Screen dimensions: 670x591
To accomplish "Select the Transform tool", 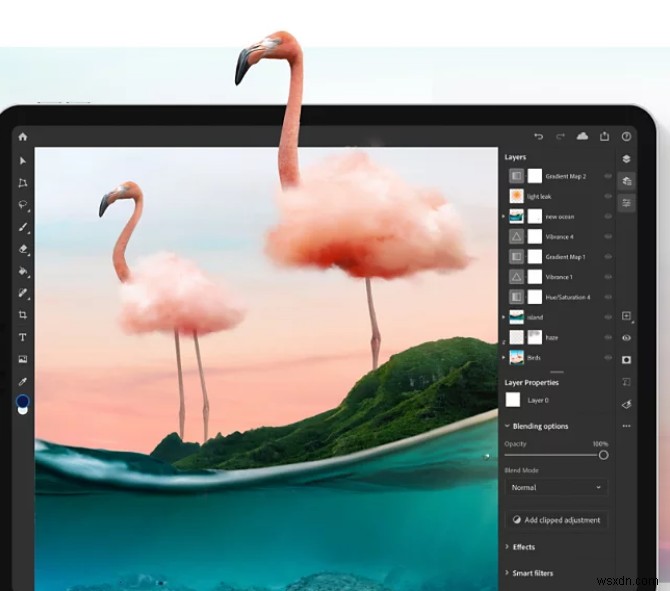I will click(x=23, y=183).
